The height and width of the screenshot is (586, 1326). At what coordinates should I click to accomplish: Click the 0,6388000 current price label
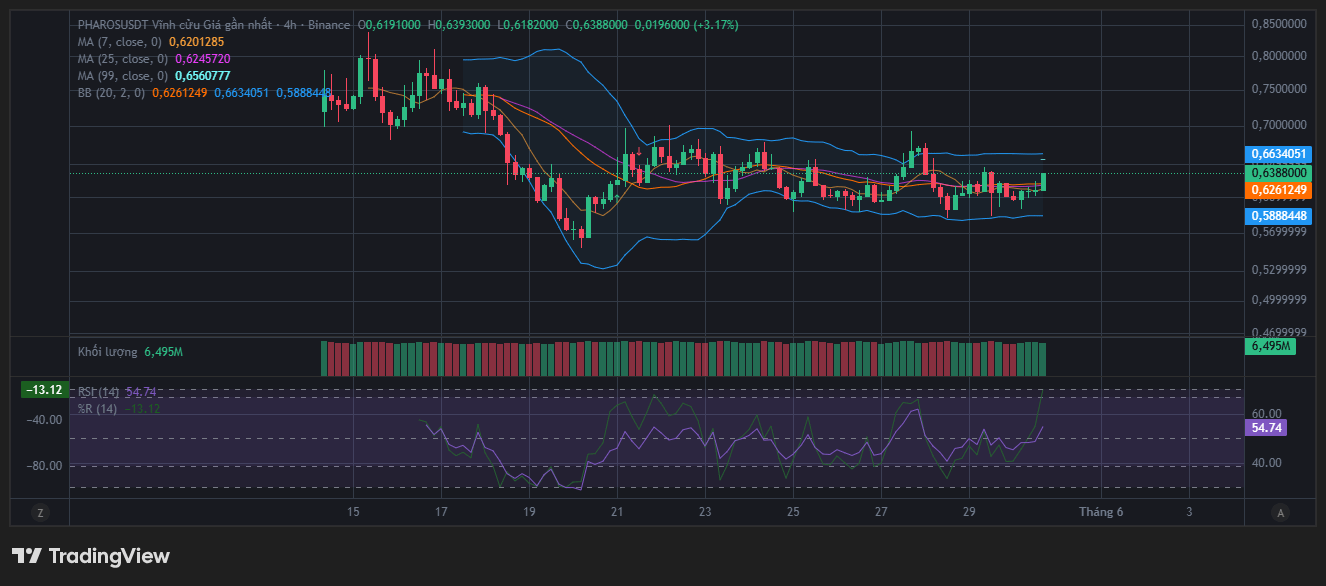click(x=1277, y=173)
